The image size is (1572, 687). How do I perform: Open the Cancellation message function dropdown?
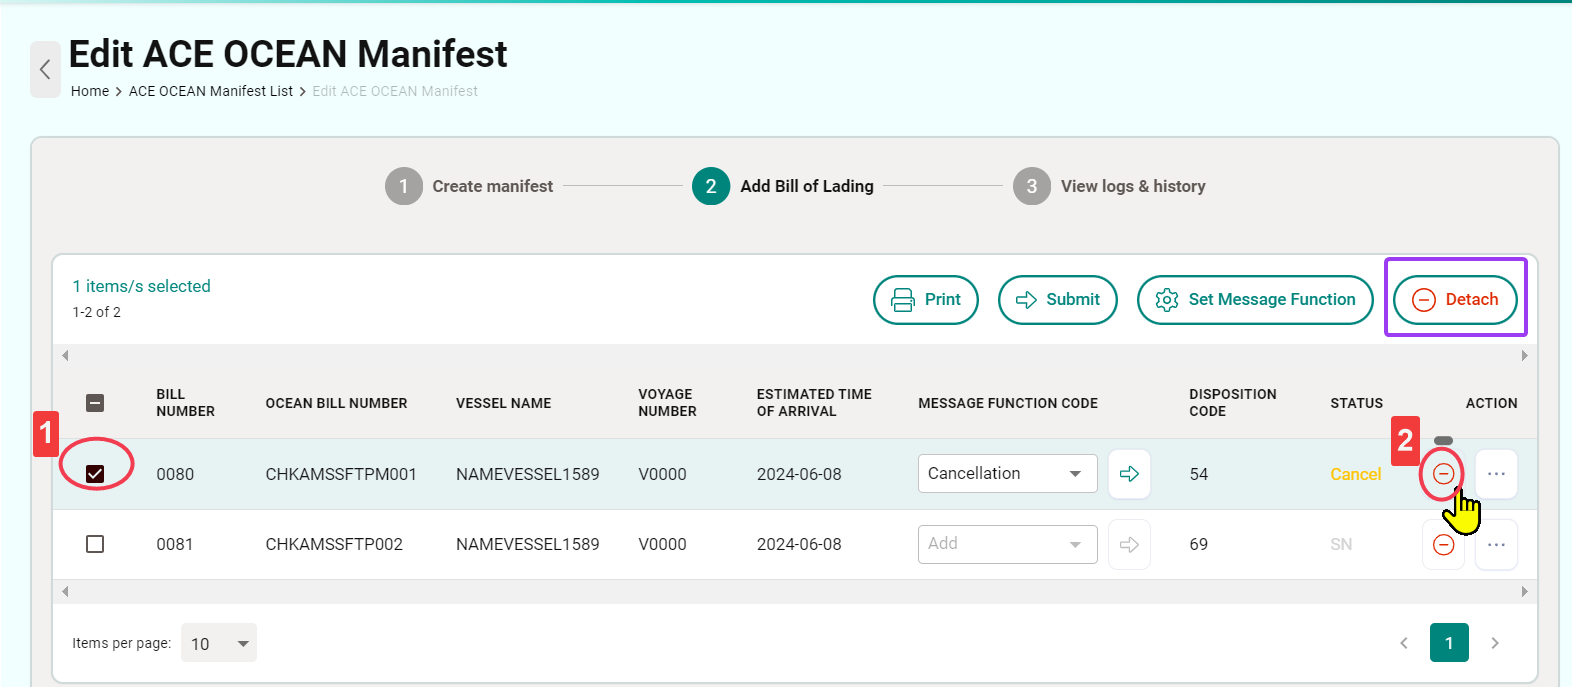1007,474
